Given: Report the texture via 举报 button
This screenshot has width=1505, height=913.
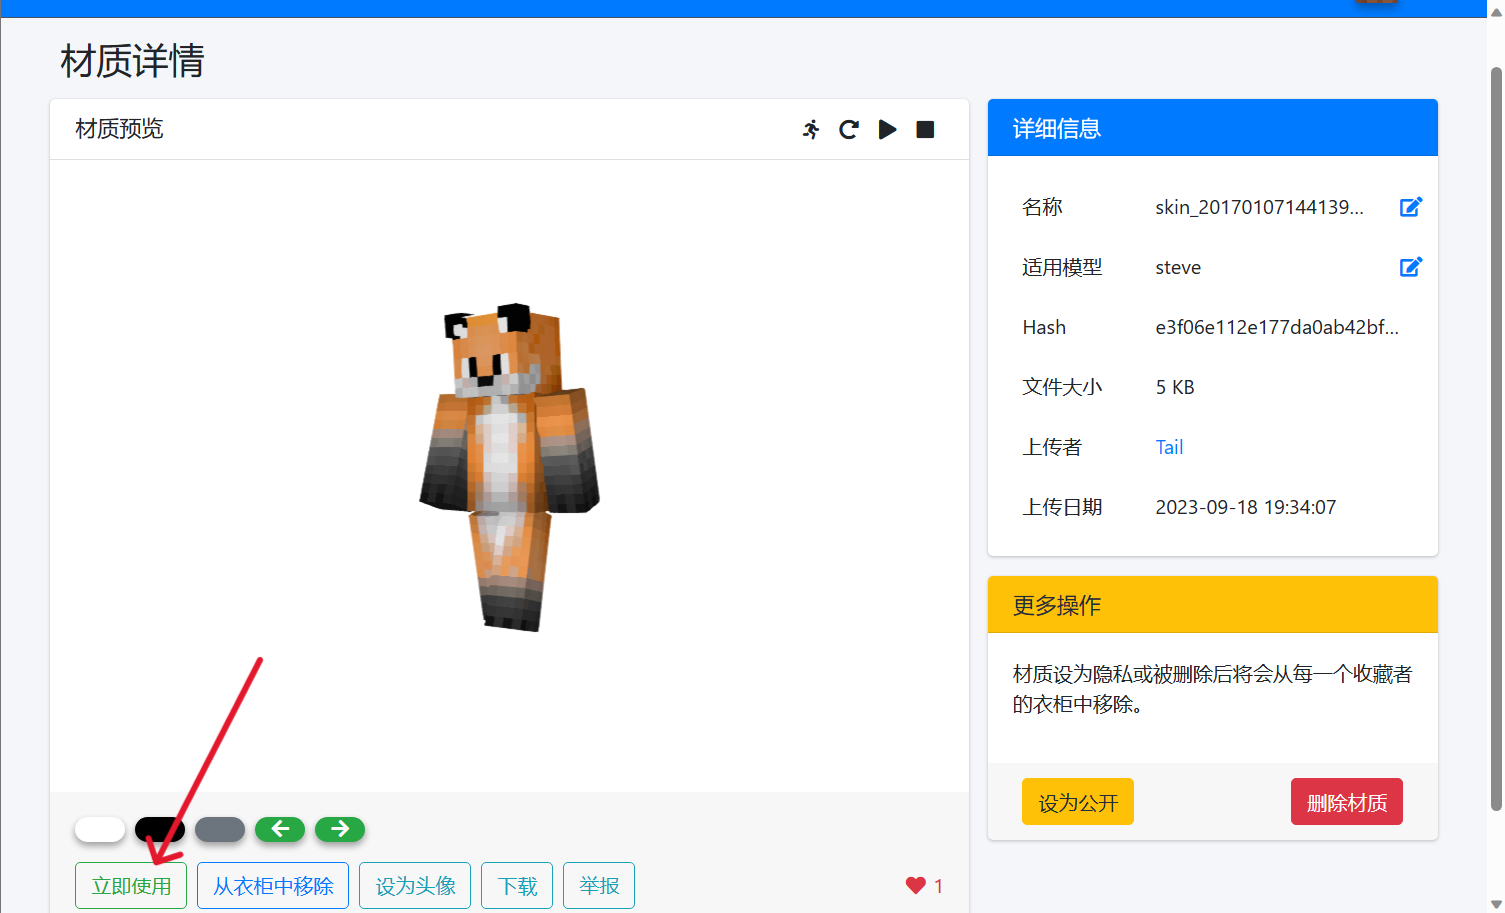Looking at the screenshot, I should pyautogui.click(x=599, y=886).
